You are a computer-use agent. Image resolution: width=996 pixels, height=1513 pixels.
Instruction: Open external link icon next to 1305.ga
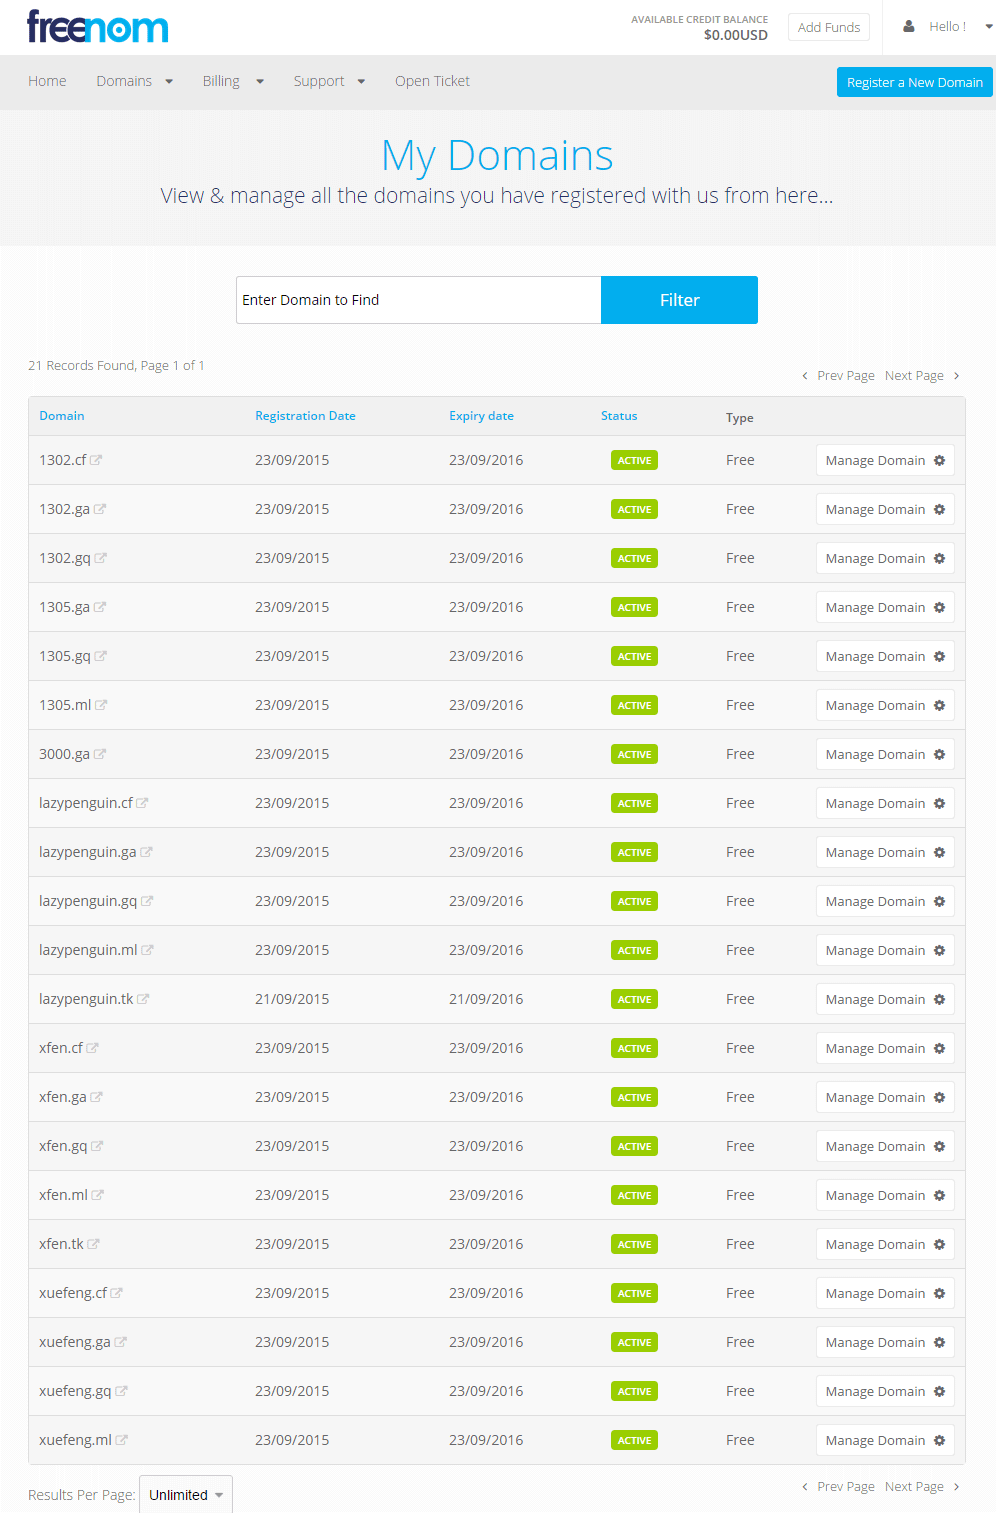(100, 607)
